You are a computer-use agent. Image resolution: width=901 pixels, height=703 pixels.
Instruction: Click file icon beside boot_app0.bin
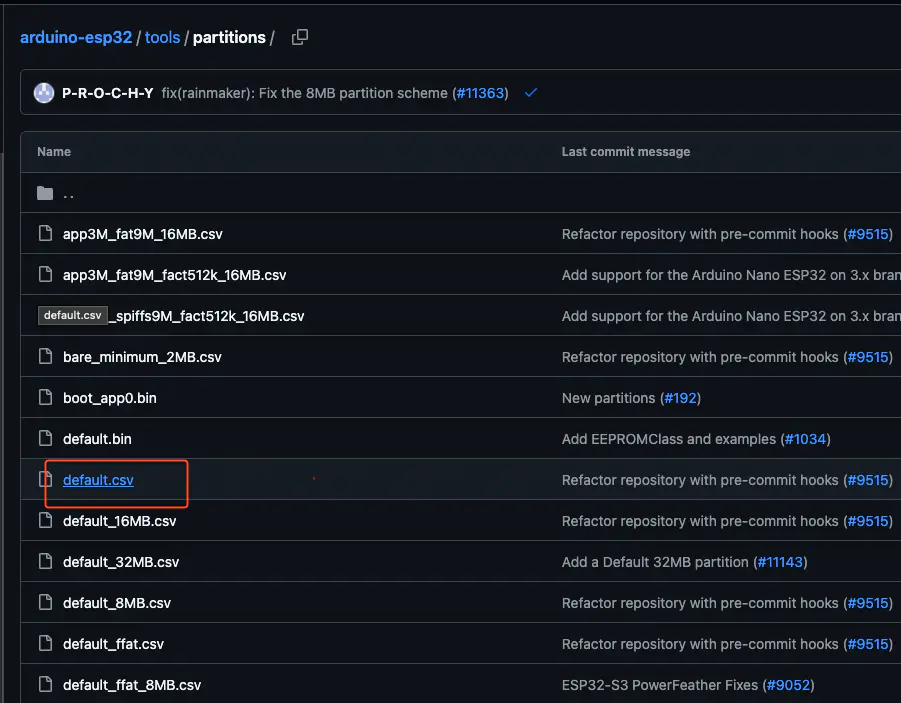point(44,398)
